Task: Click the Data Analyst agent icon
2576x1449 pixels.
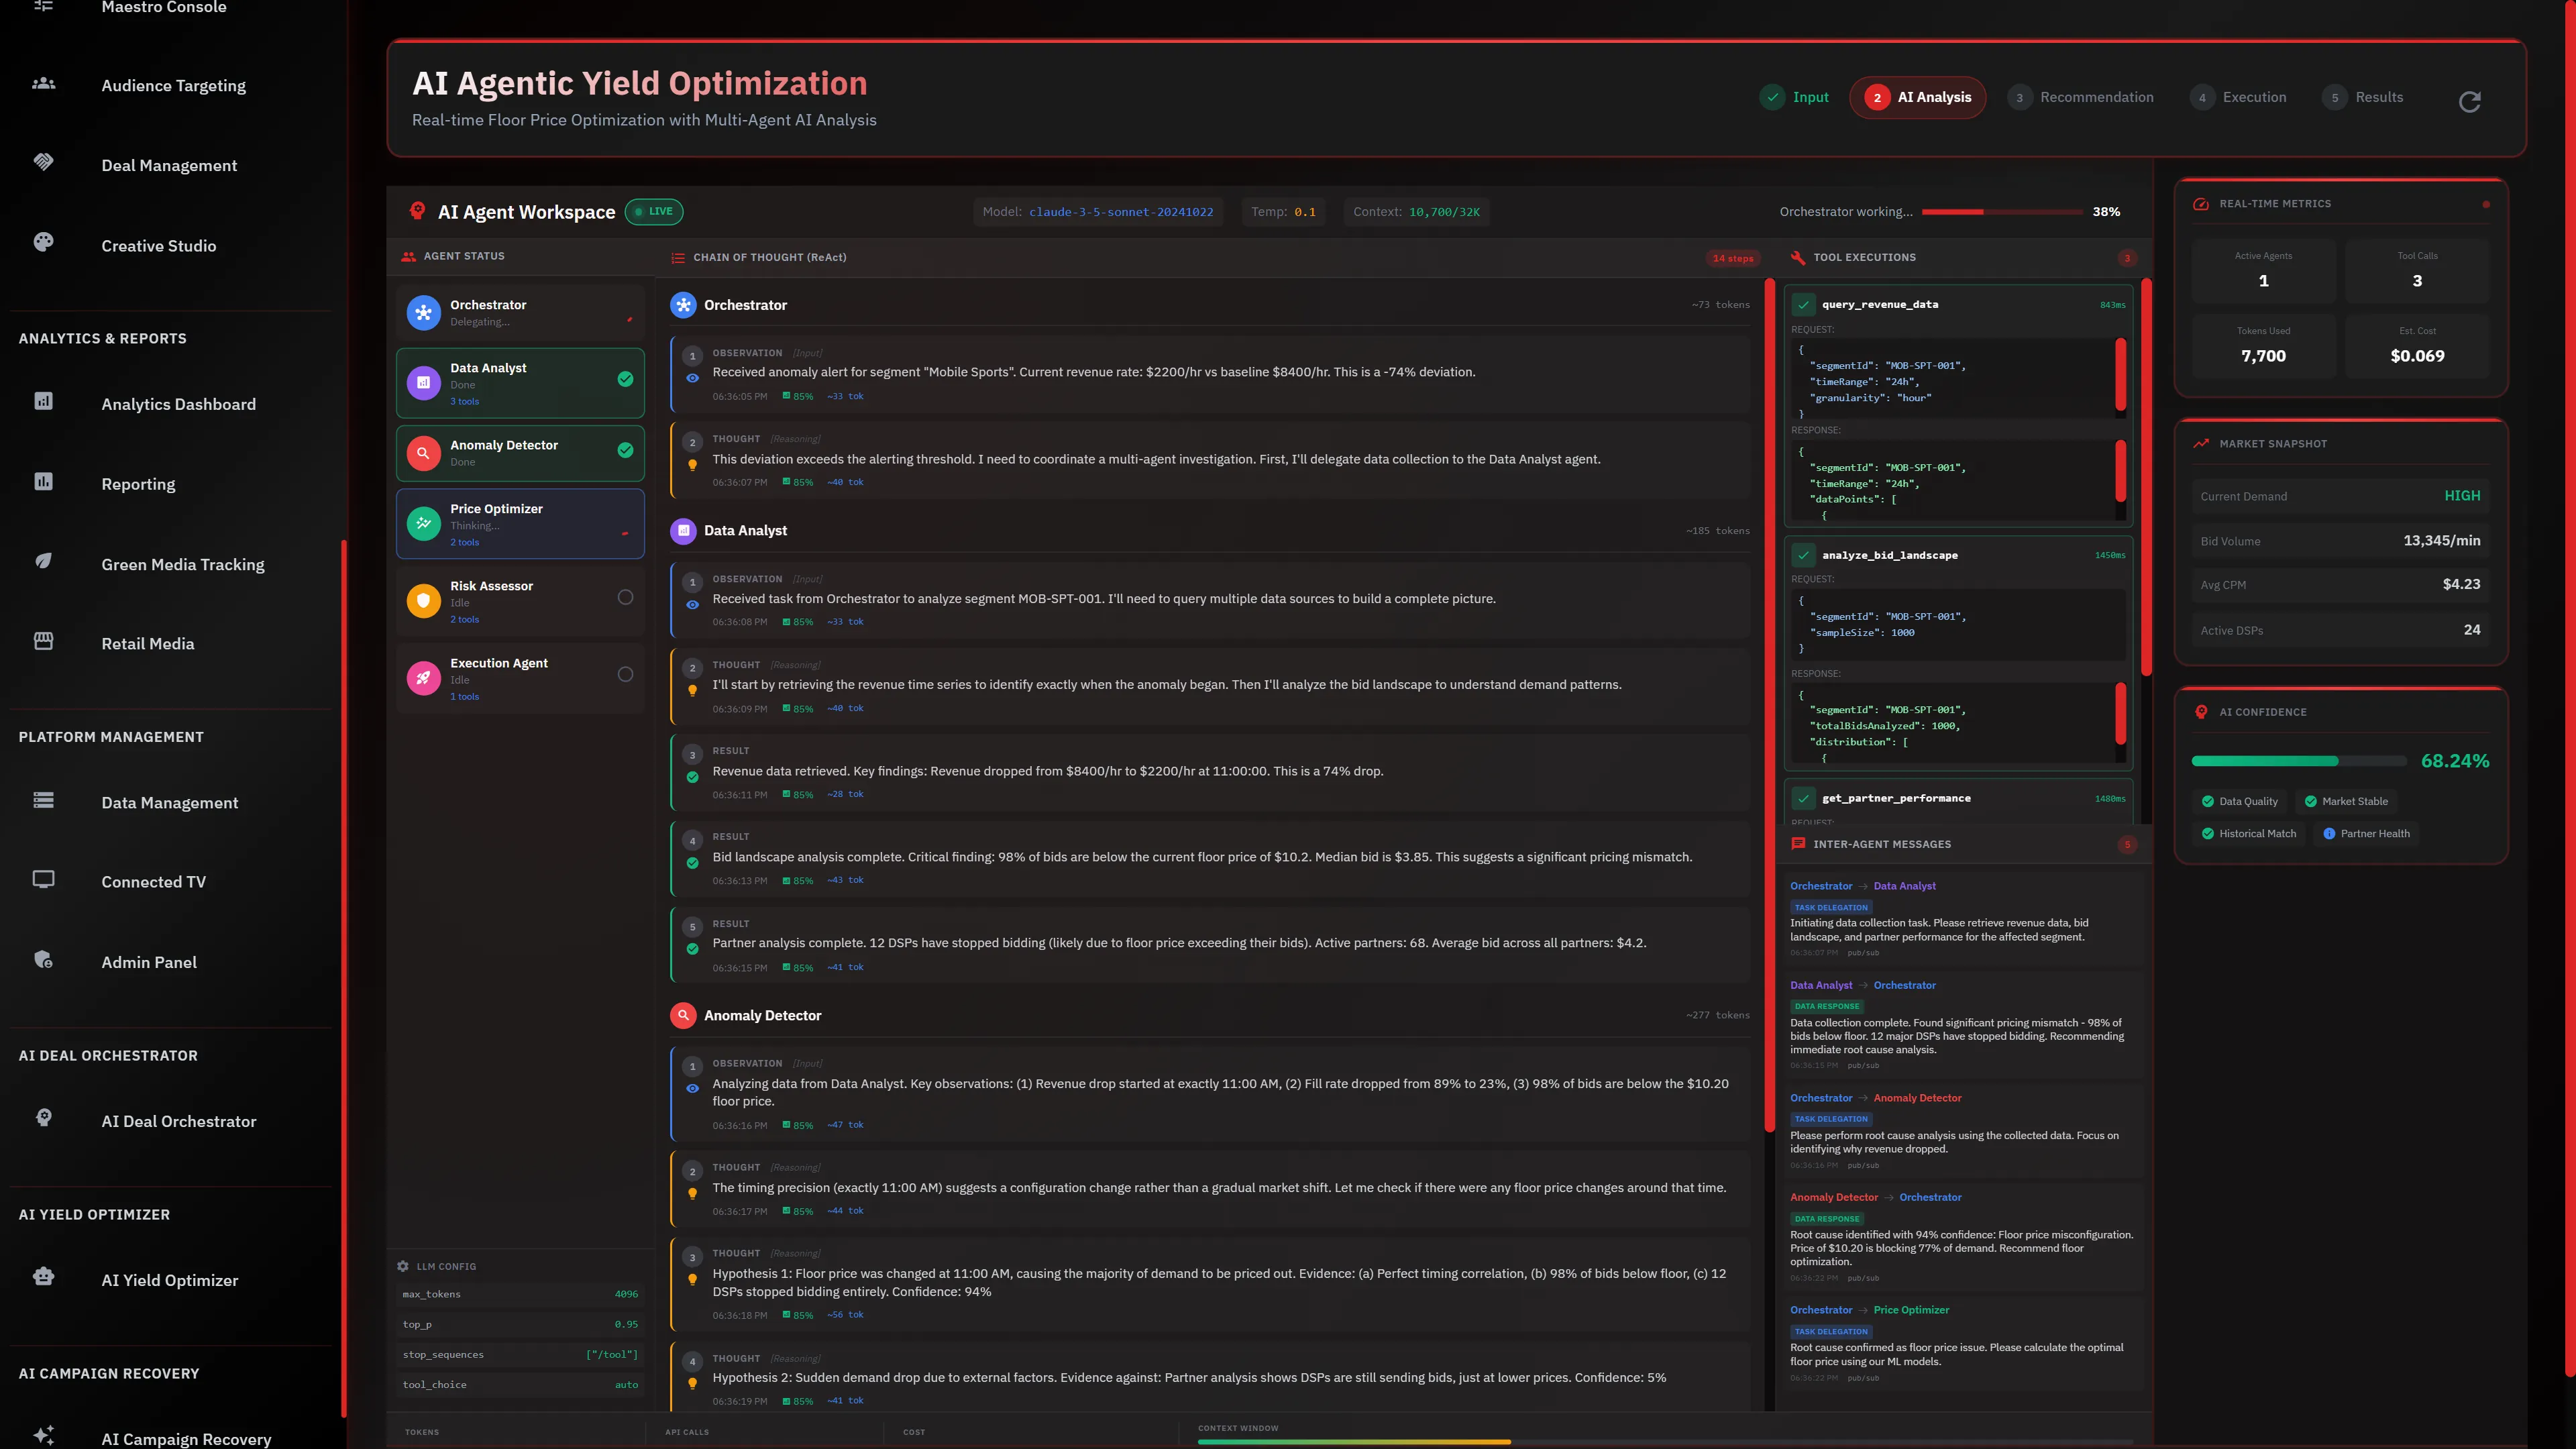Action: tap(424, 382)
